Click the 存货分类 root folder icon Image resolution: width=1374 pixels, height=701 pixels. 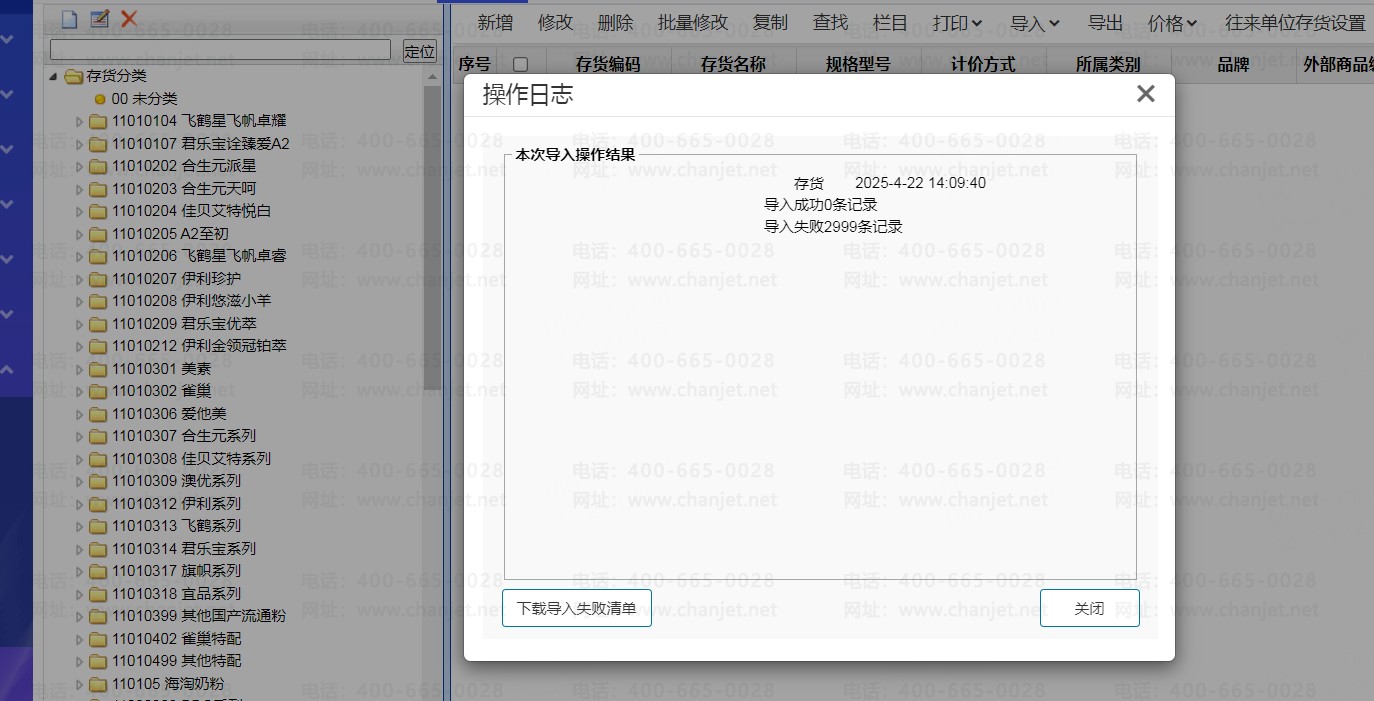click(73, 76)
